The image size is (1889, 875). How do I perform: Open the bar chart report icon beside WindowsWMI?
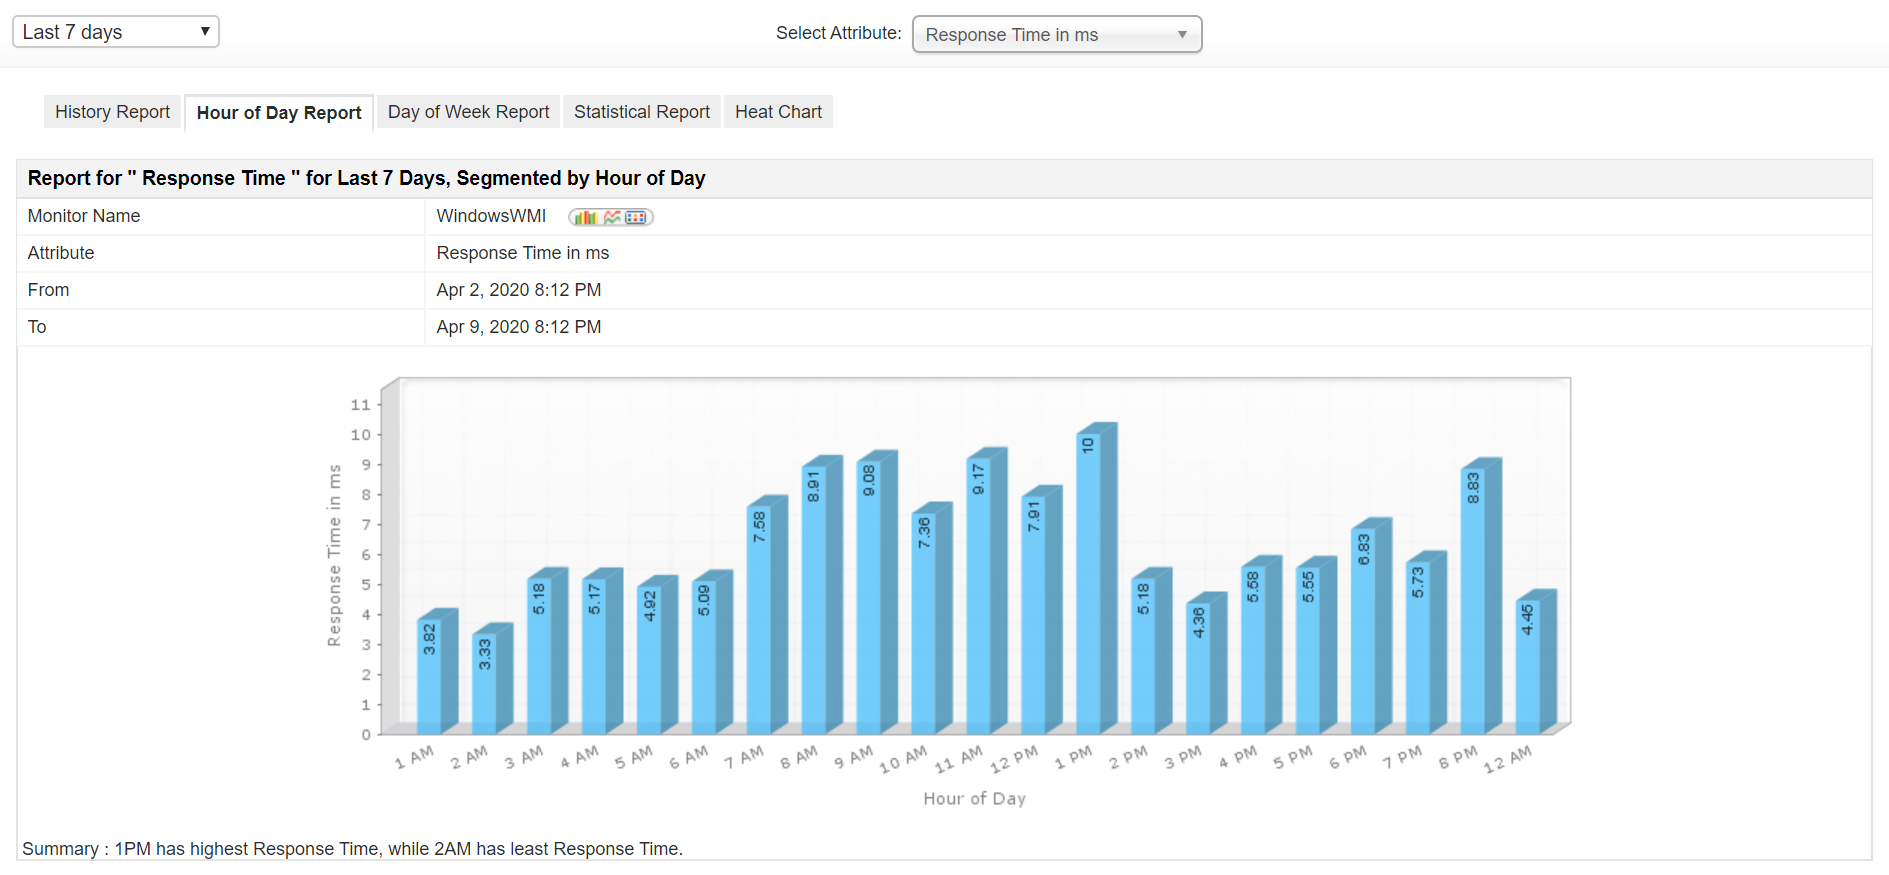point(585,217)
